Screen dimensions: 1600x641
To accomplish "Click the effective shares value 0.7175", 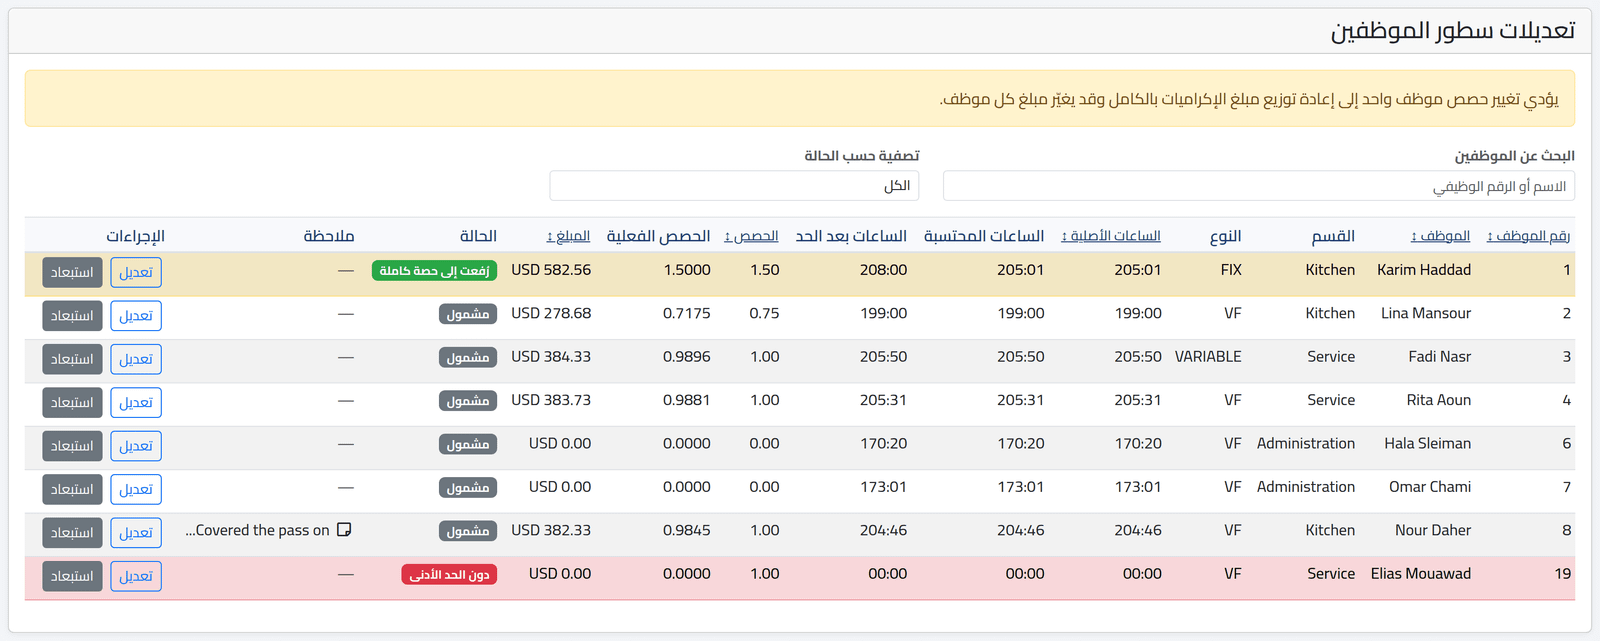I will [x=687, y=313].
